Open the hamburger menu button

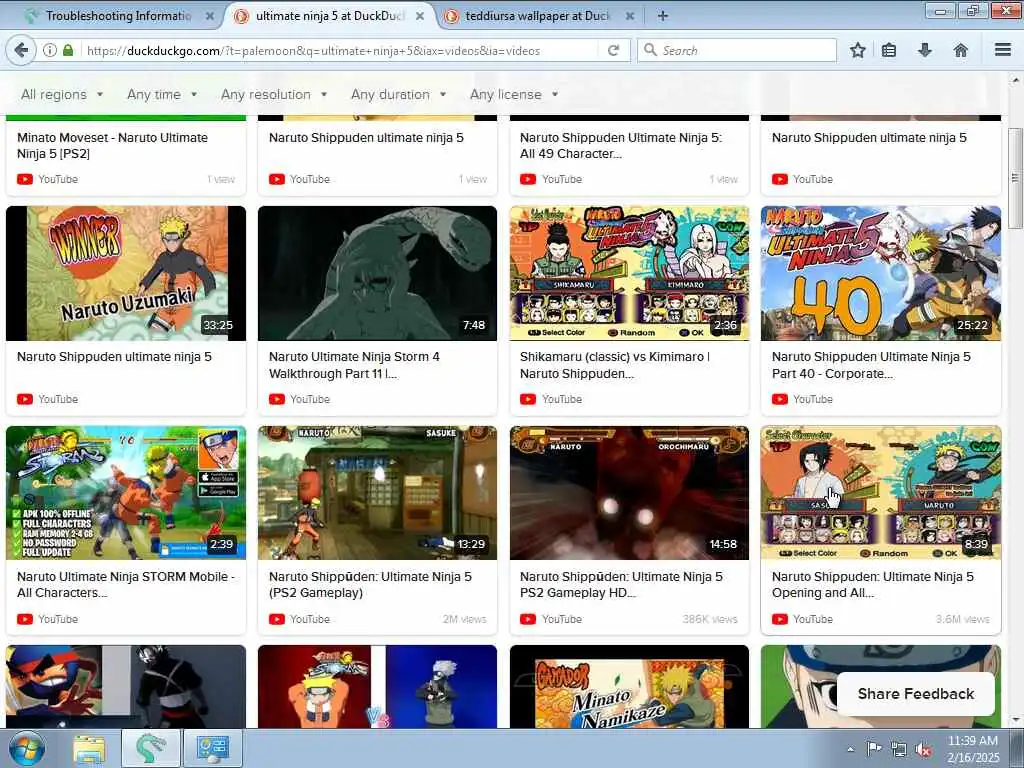click(x=1003, y=50)
